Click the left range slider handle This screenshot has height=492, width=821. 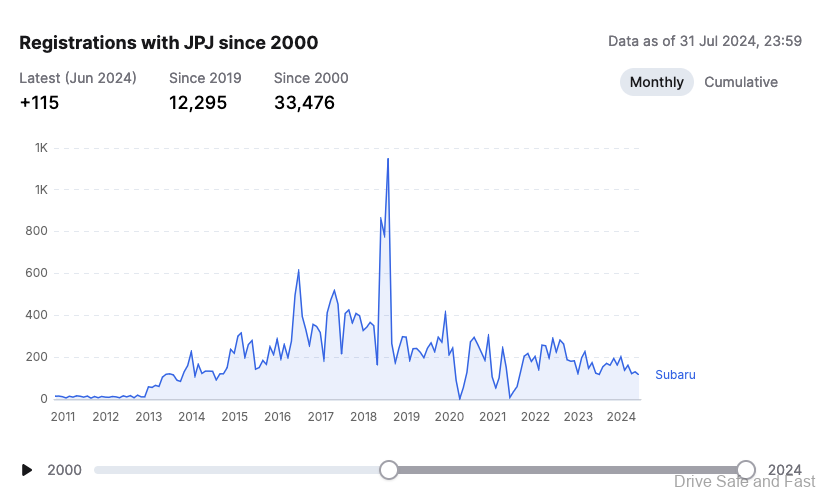coord(389,470)
